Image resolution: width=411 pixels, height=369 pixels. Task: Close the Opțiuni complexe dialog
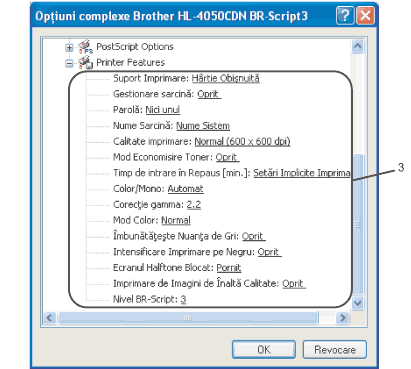pos(365,16)
